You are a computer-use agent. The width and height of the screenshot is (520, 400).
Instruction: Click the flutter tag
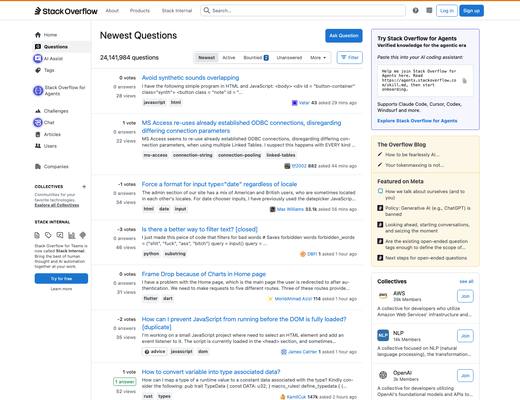[x=150, y=298]
